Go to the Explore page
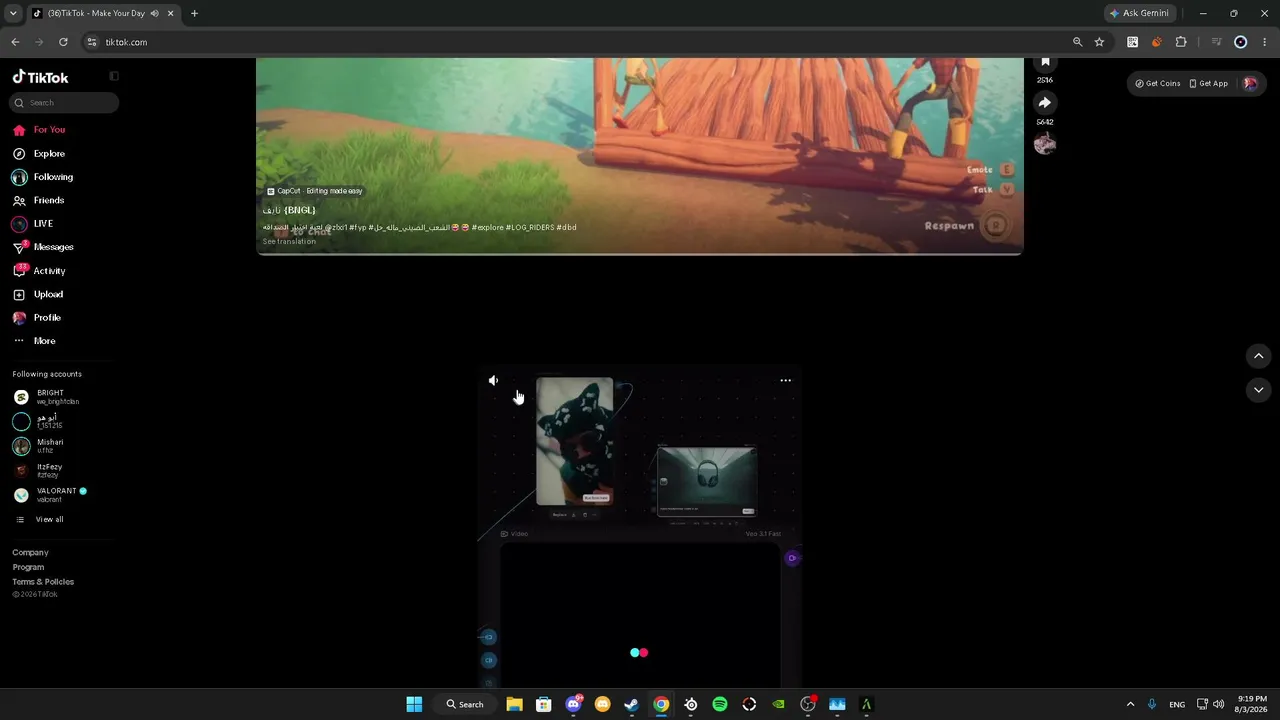The height and width of the screenshot is (720, 1280). (x=40, y=154)
